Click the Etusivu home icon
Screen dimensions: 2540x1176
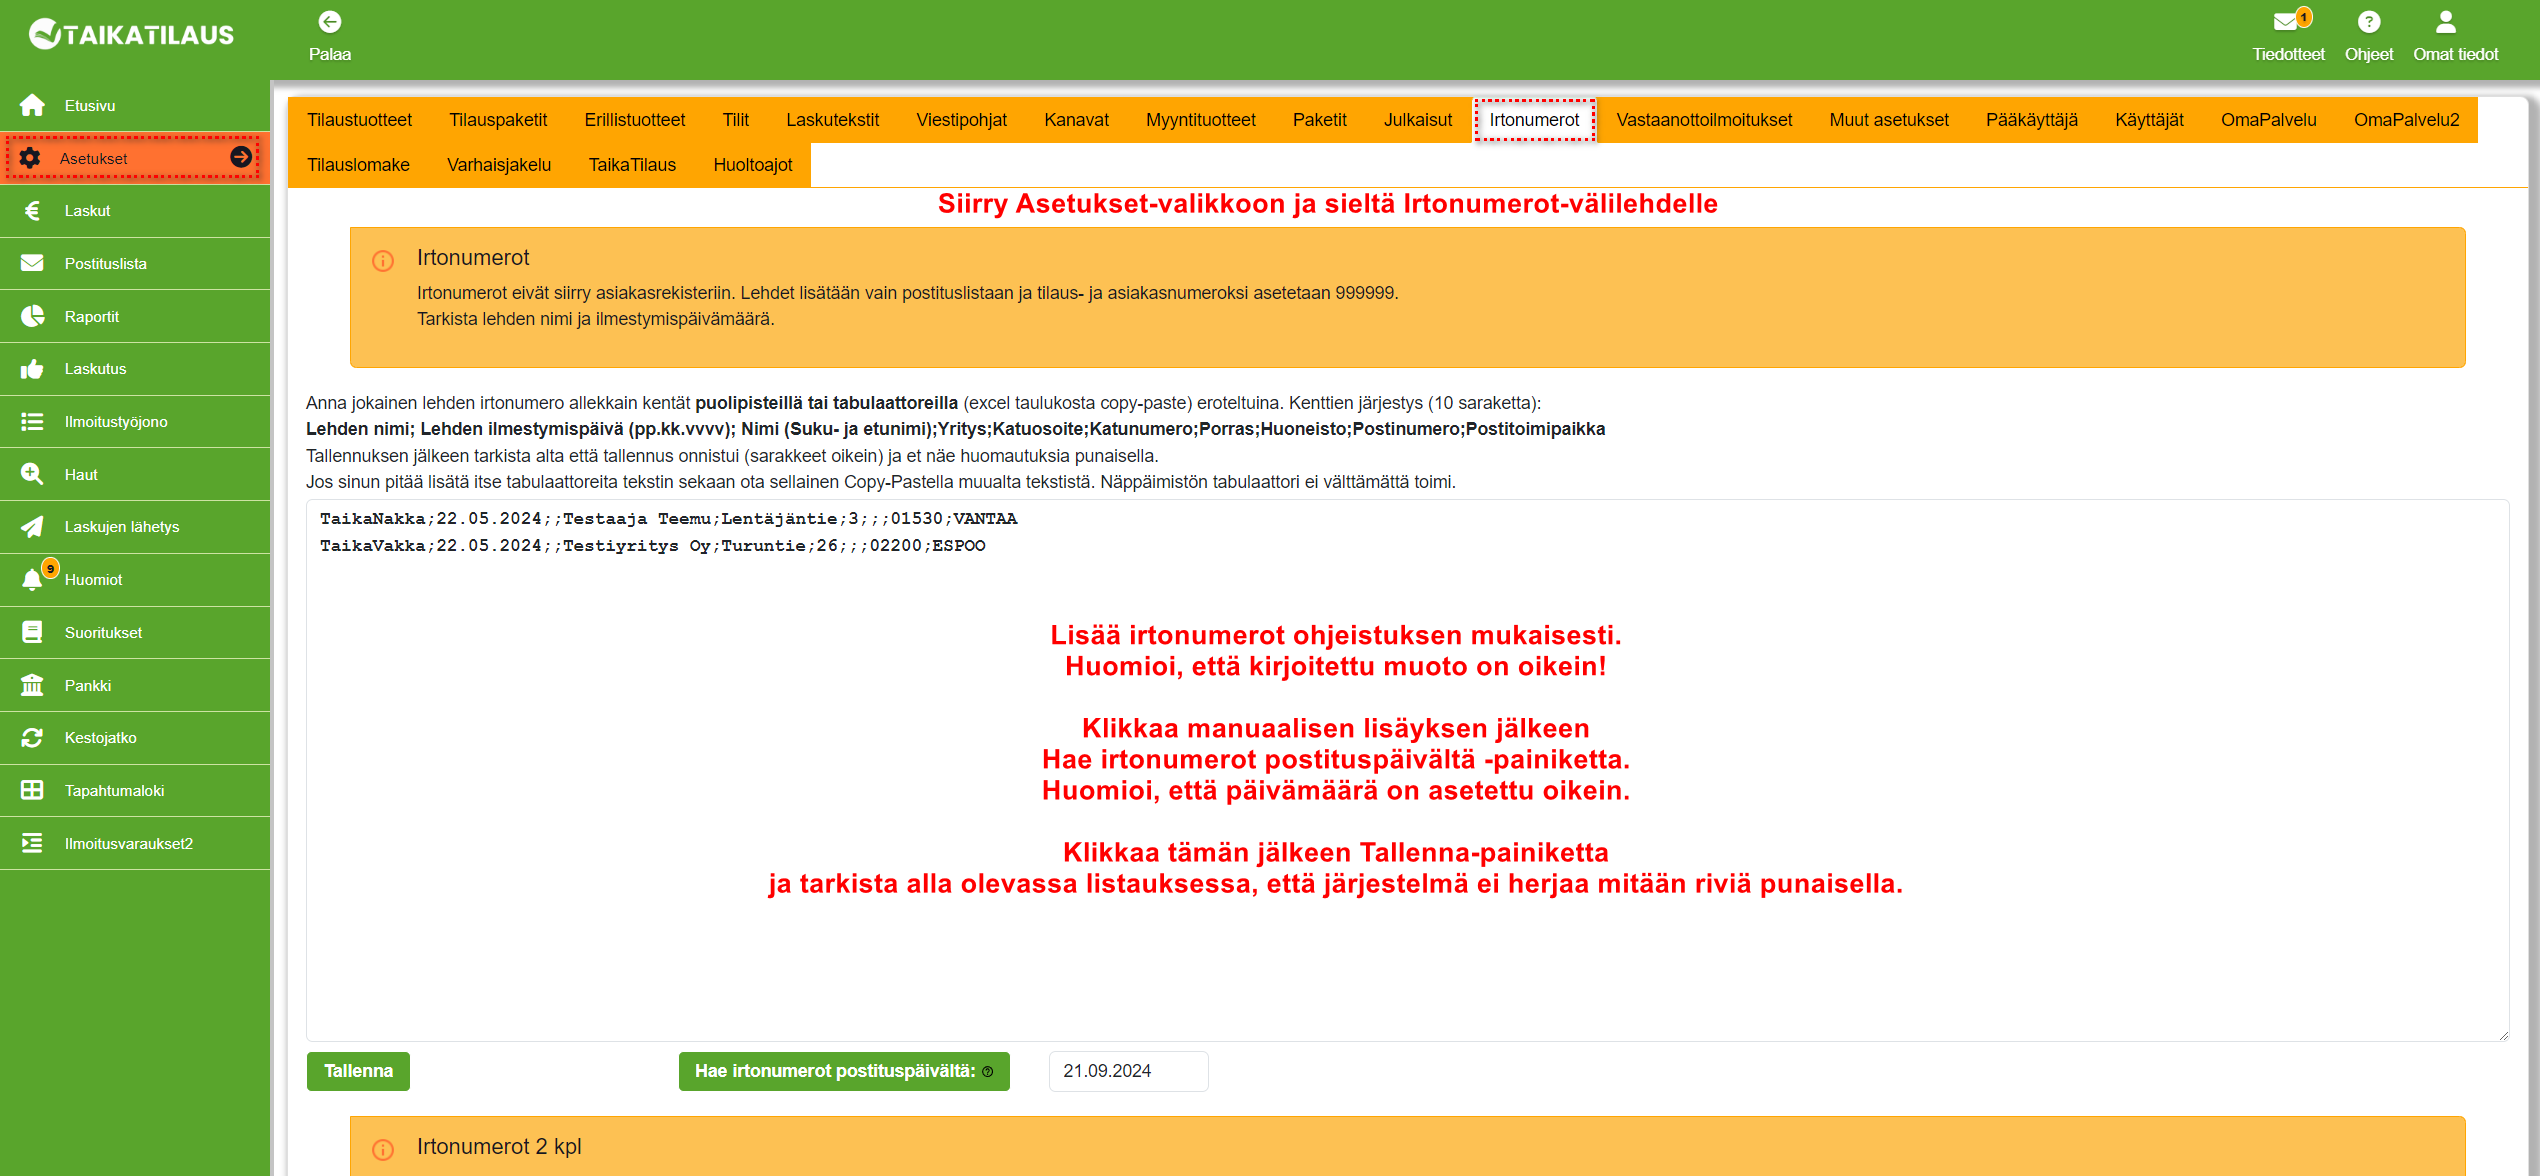[32, 105]
